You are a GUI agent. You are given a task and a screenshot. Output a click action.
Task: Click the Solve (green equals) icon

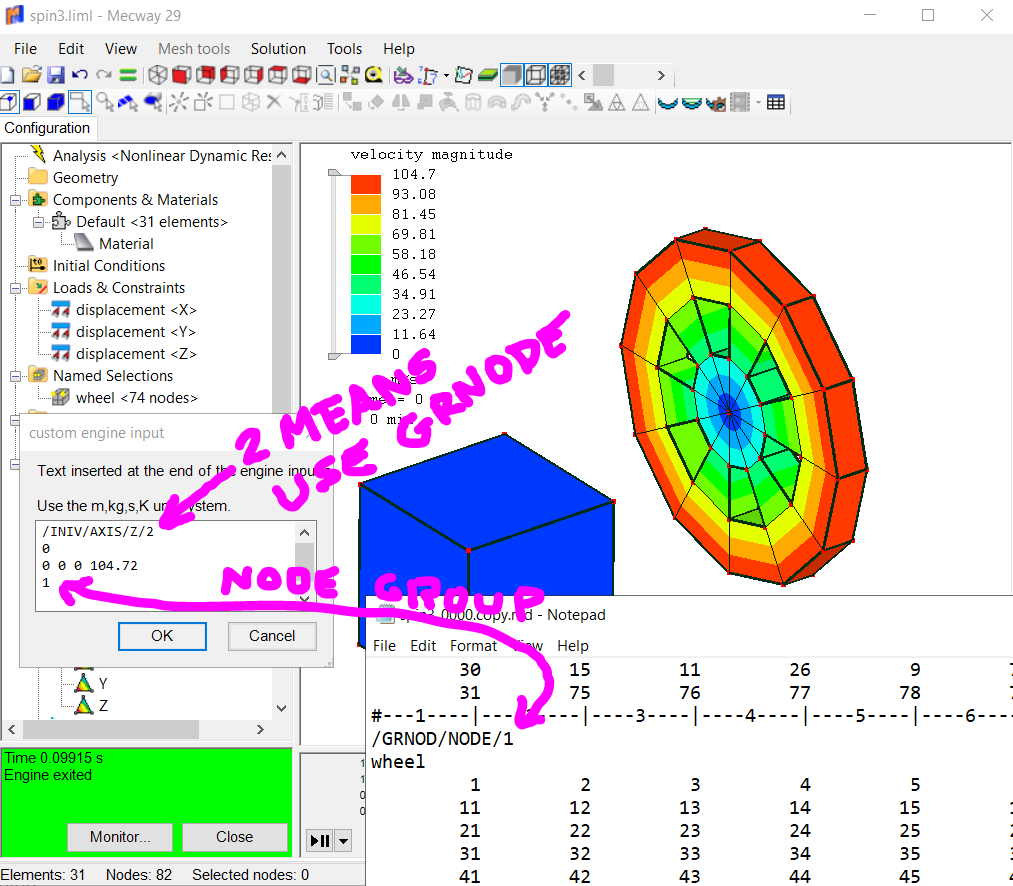coord(128,75)
